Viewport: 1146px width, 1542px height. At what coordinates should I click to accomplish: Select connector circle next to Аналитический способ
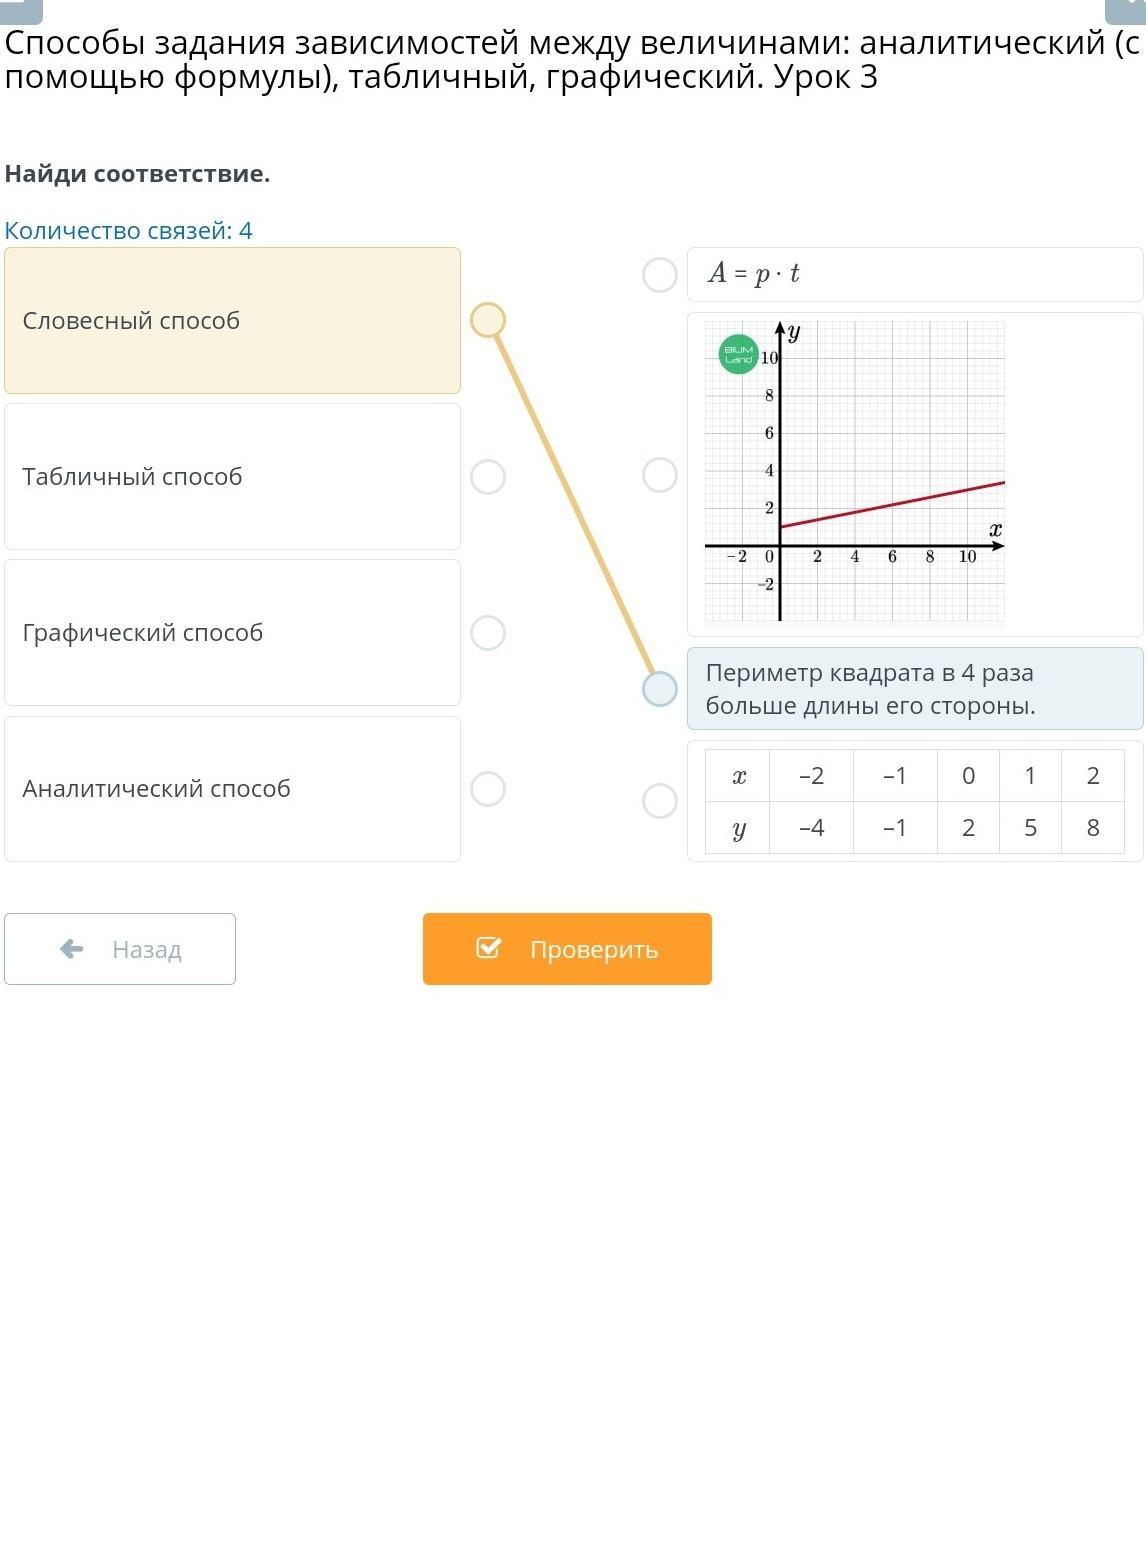[x=488, y=789]
